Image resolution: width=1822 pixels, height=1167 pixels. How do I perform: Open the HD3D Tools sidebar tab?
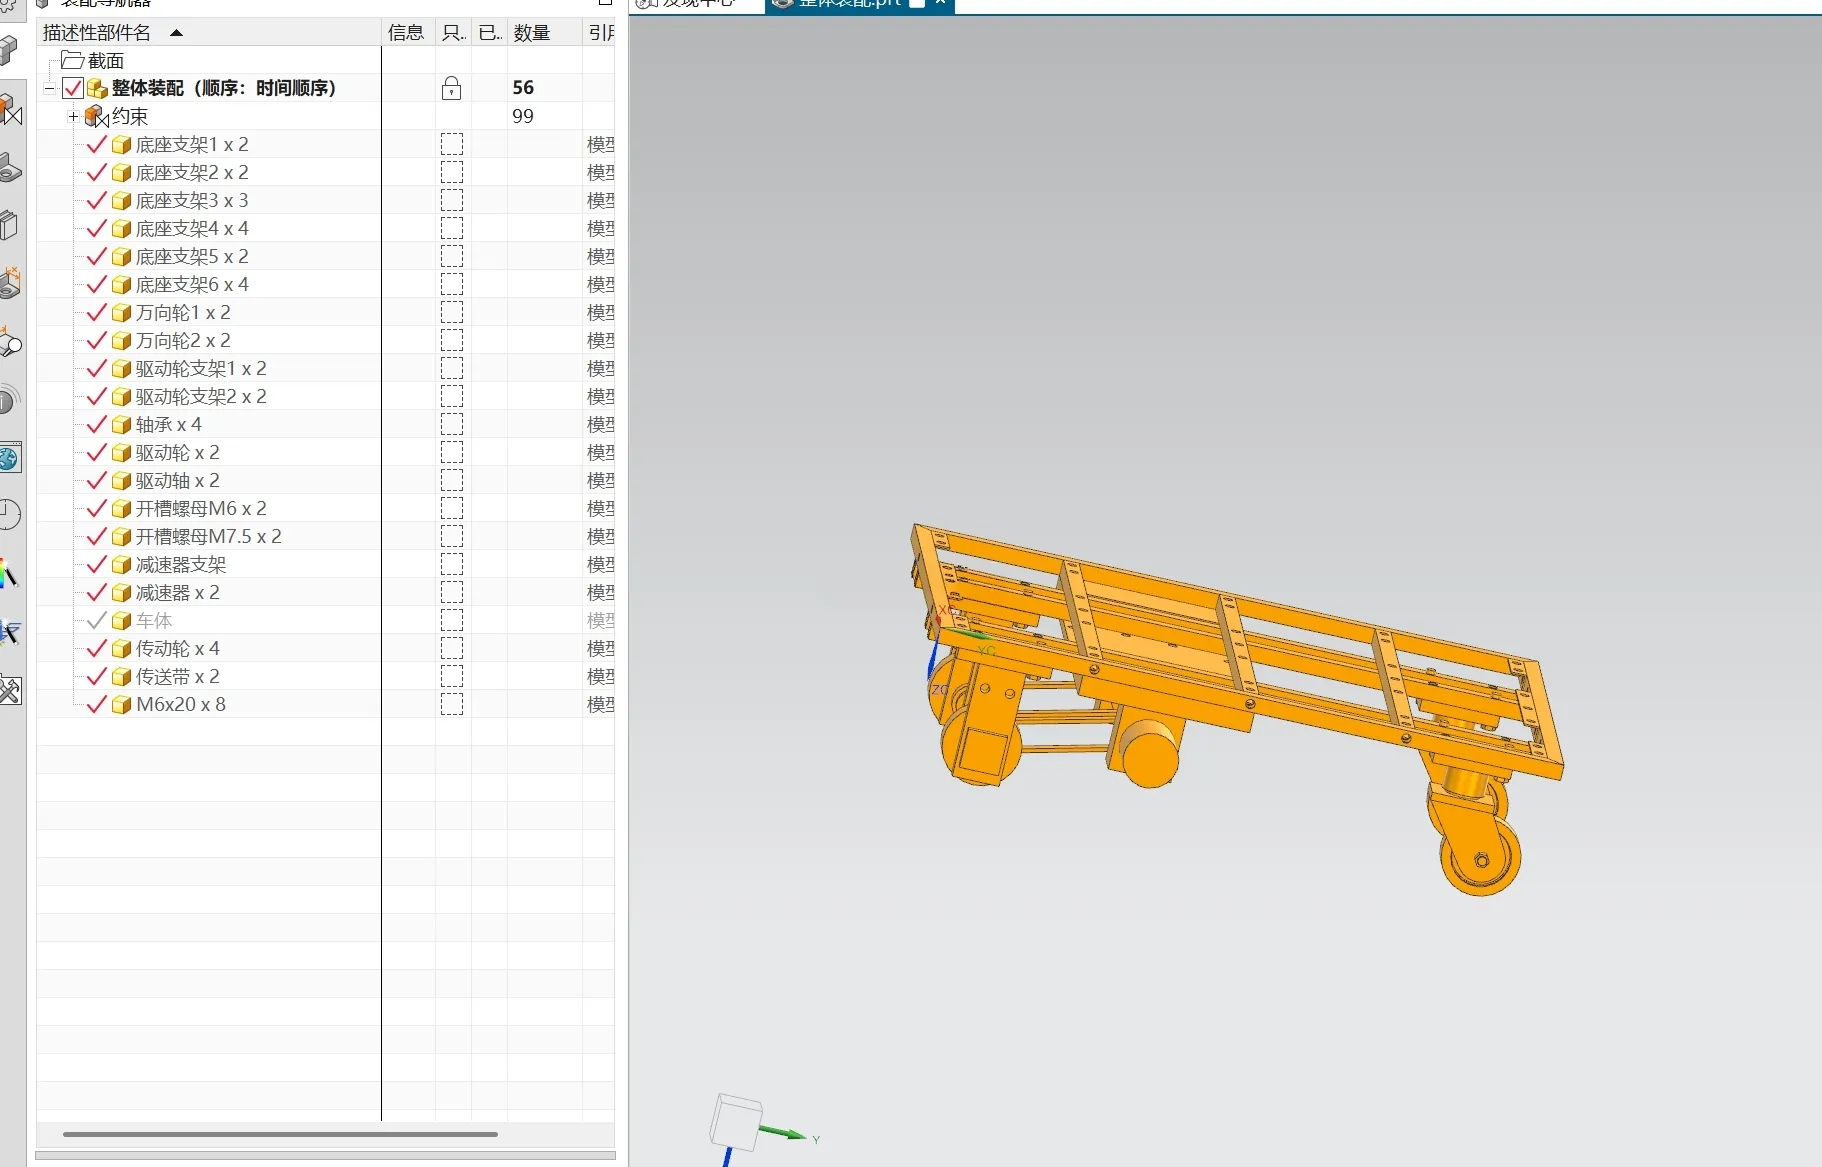pos(10,401)
